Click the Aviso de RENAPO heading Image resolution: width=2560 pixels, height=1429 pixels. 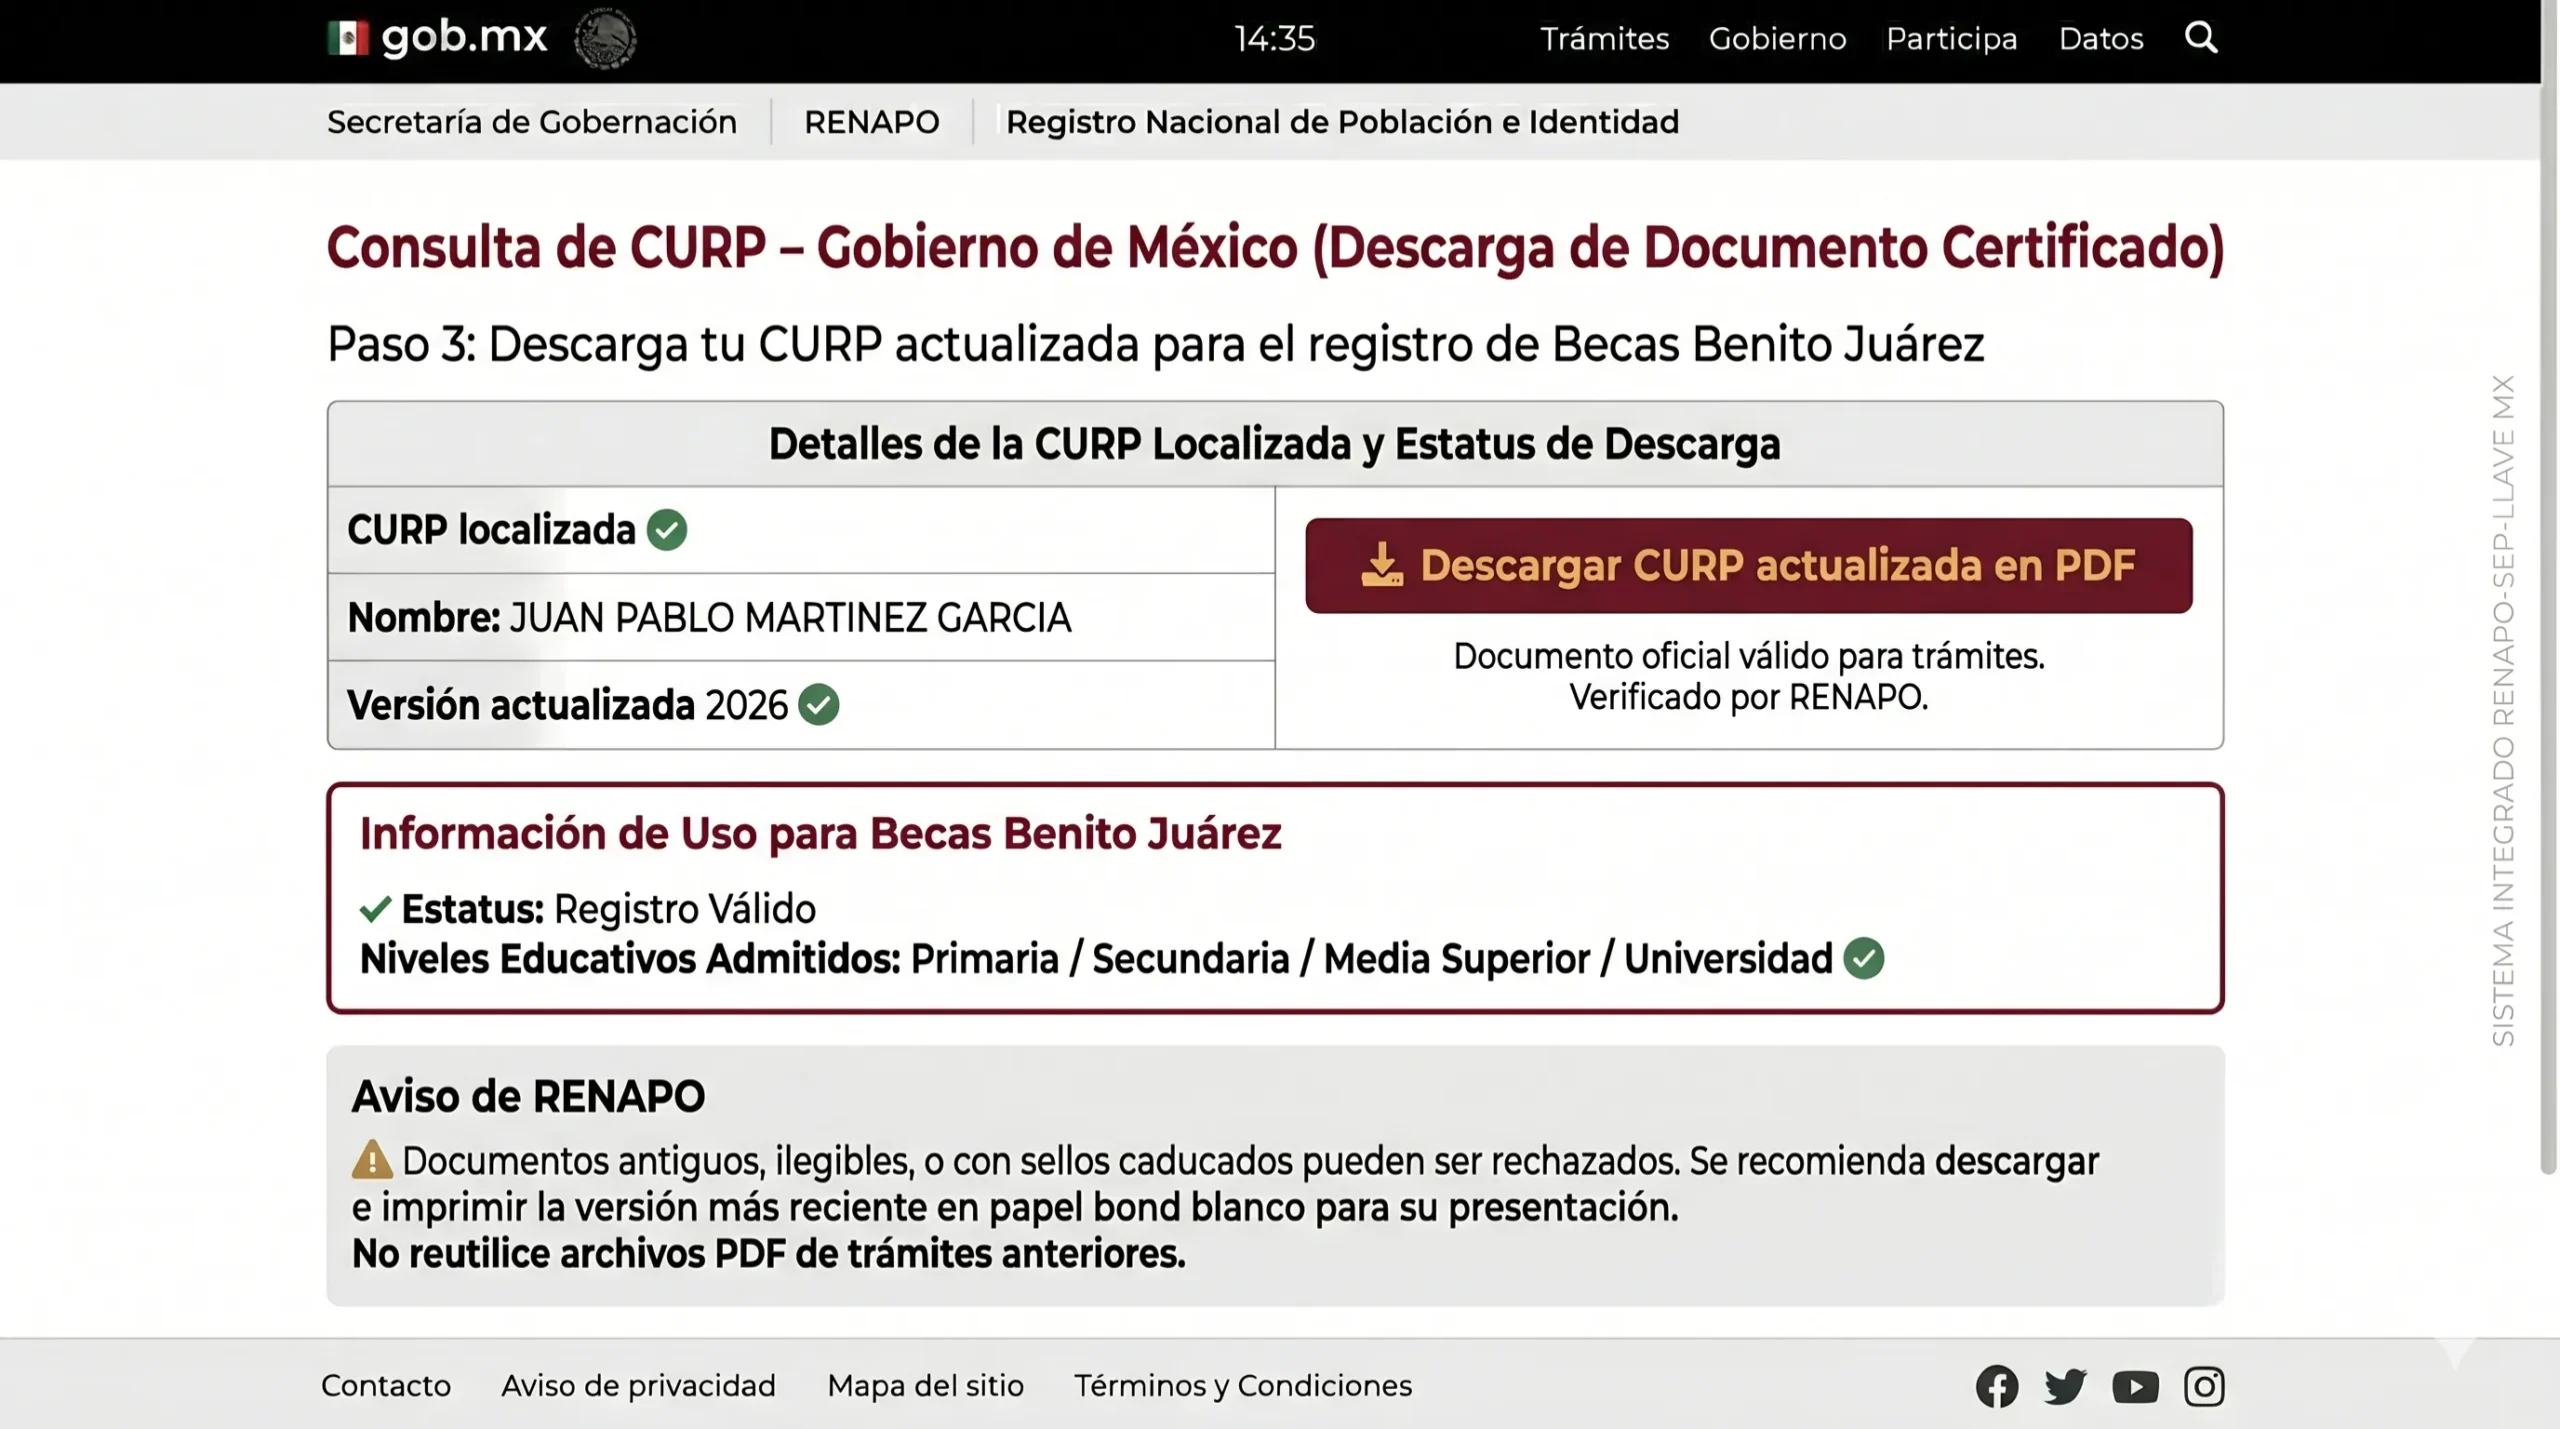click(x=528, y=1096)
